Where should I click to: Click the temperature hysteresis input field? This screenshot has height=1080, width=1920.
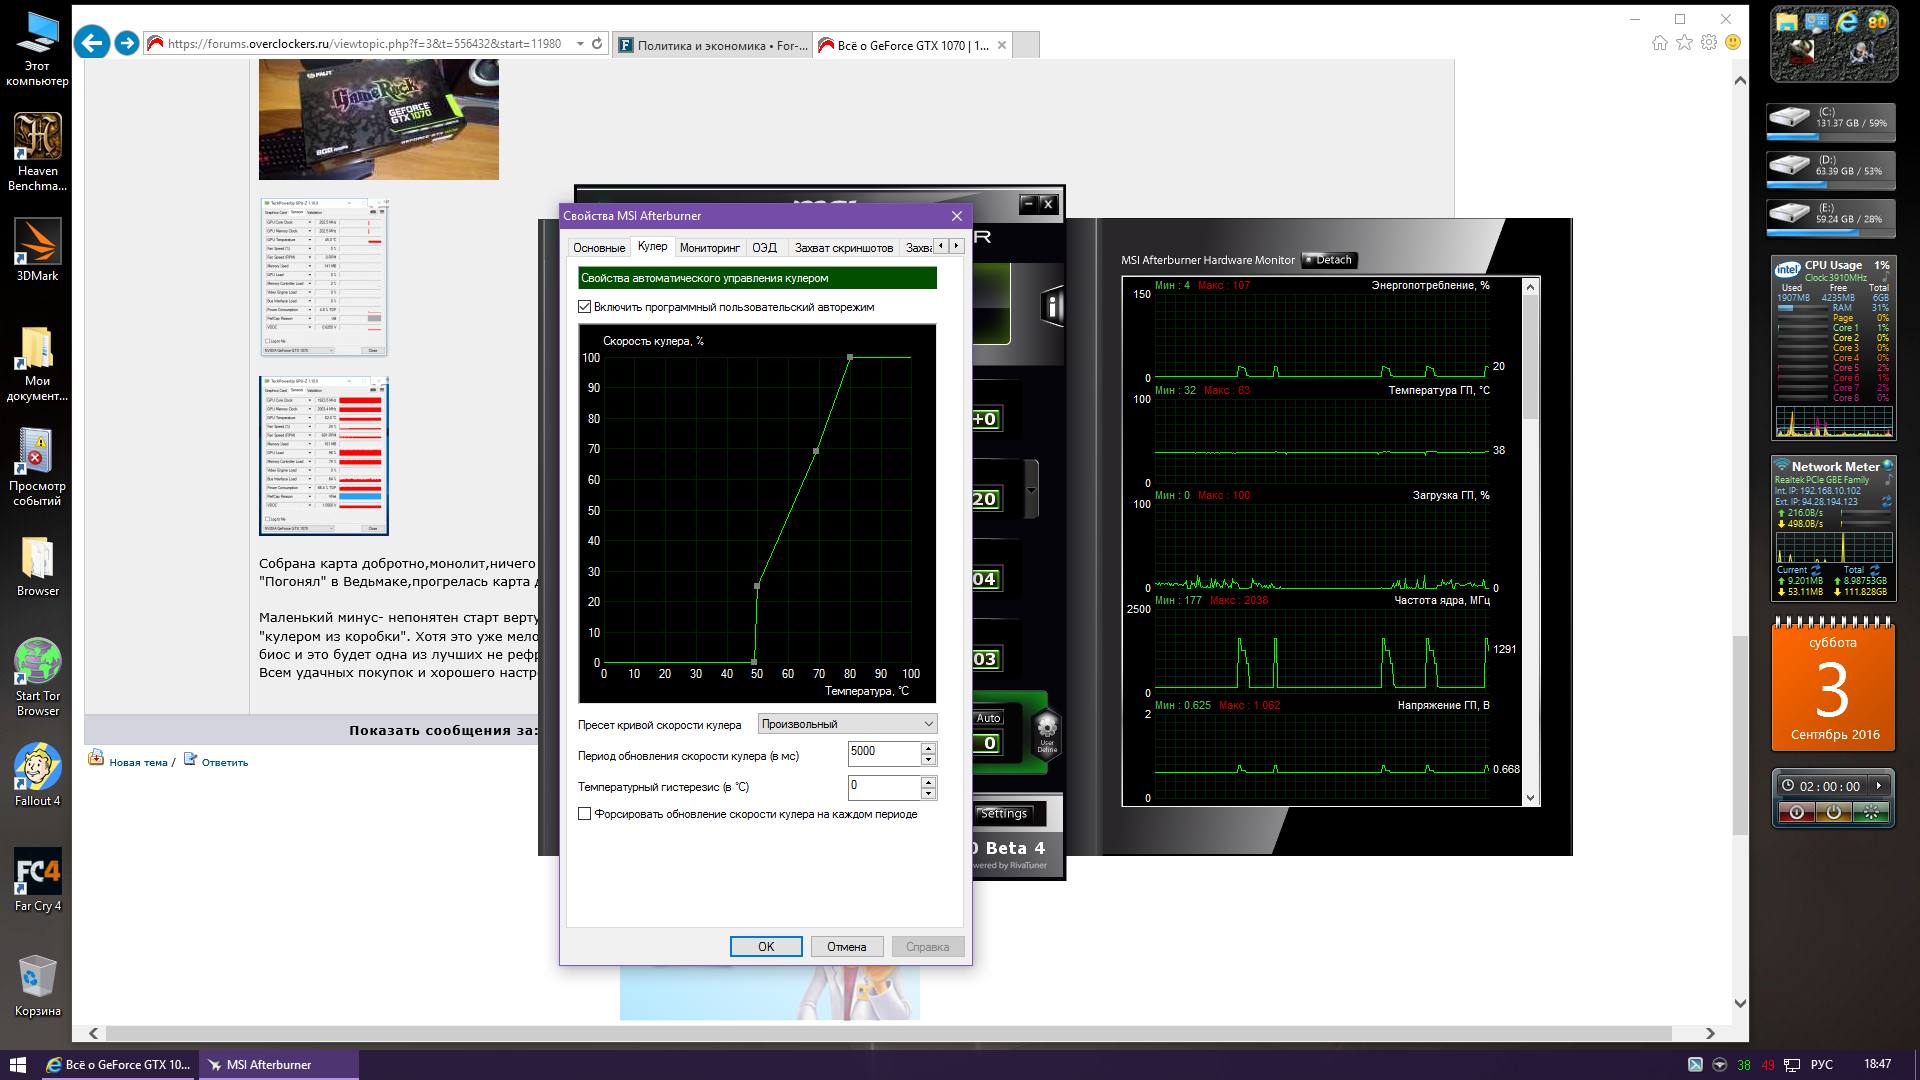(883, 787)
